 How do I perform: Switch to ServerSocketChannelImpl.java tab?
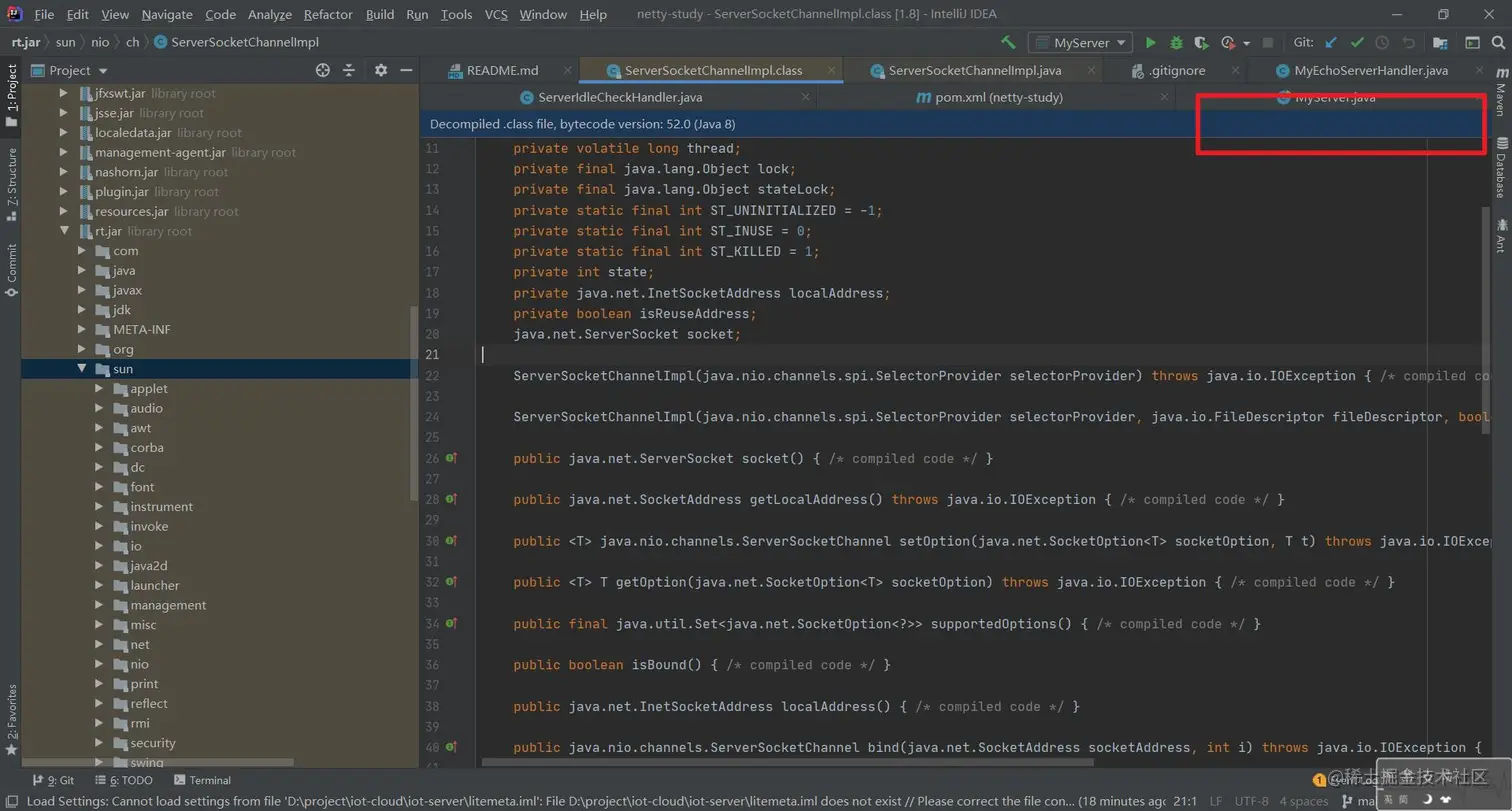(974, 71)
